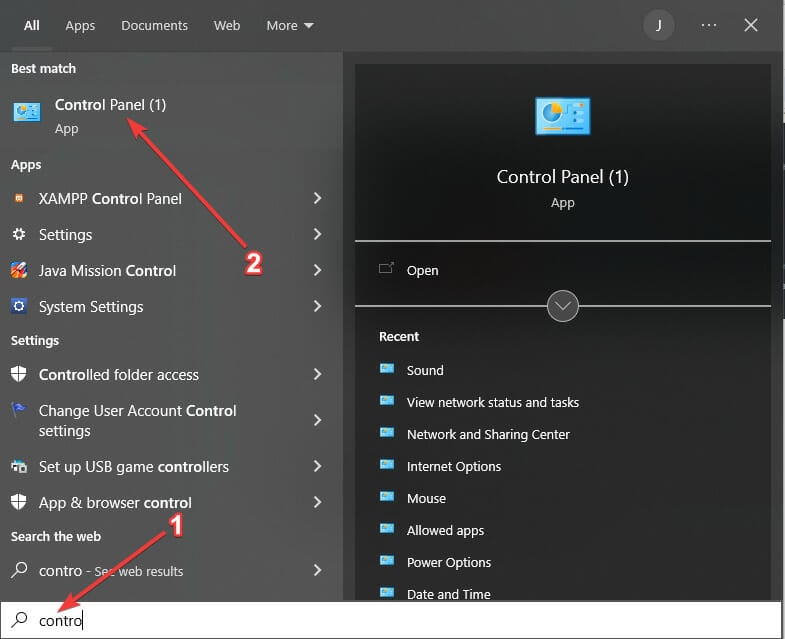Click icon beside Network and Sharing Center

[x=387, y=433]
